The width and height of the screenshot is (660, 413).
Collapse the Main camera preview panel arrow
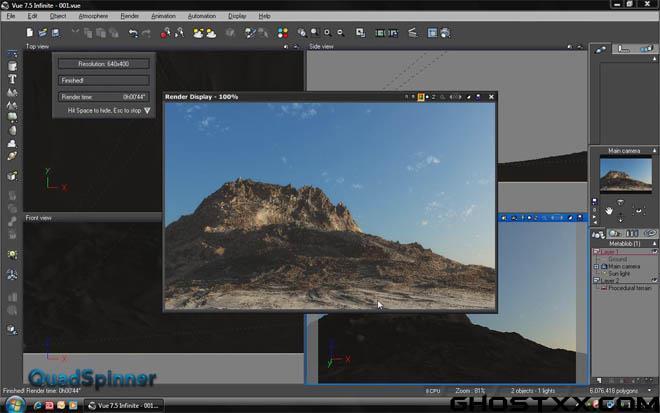click(x=653, y=151)
